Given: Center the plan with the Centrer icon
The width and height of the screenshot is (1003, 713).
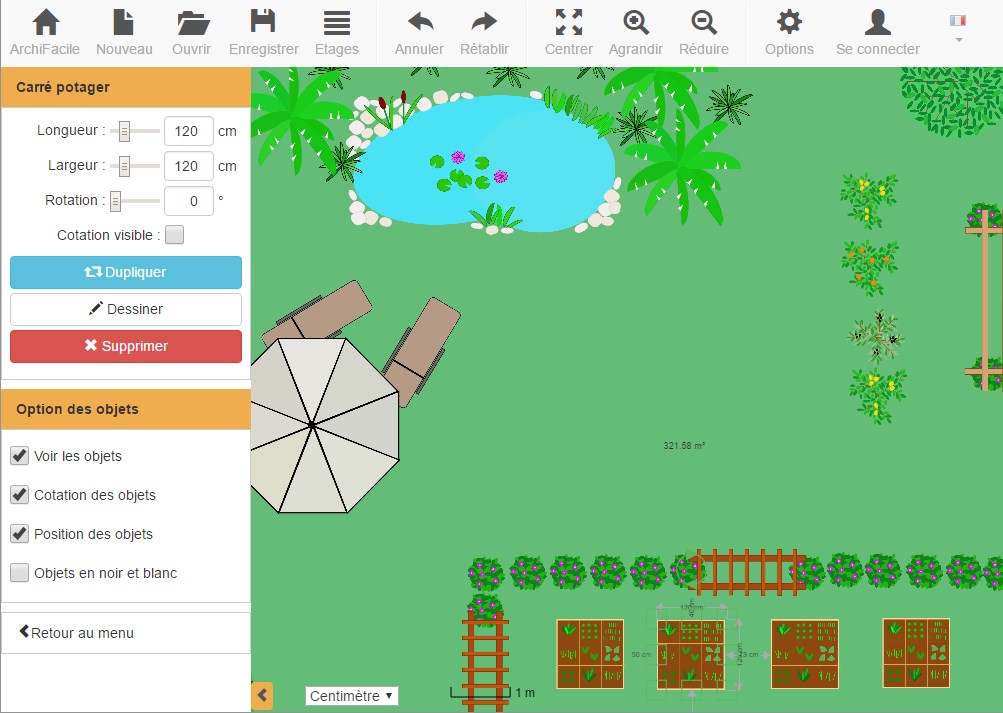Looking at the screenshot, I should [567, 22].
